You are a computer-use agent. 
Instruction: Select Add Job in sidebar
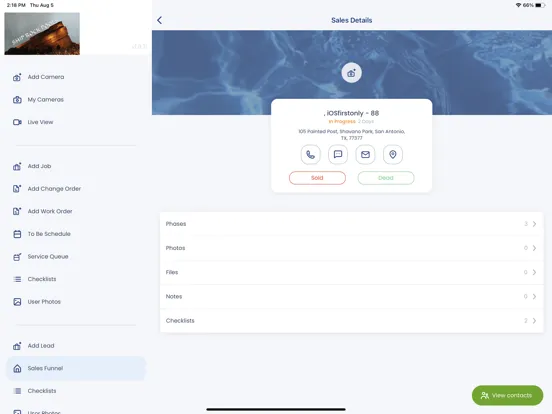click(39, 166)
